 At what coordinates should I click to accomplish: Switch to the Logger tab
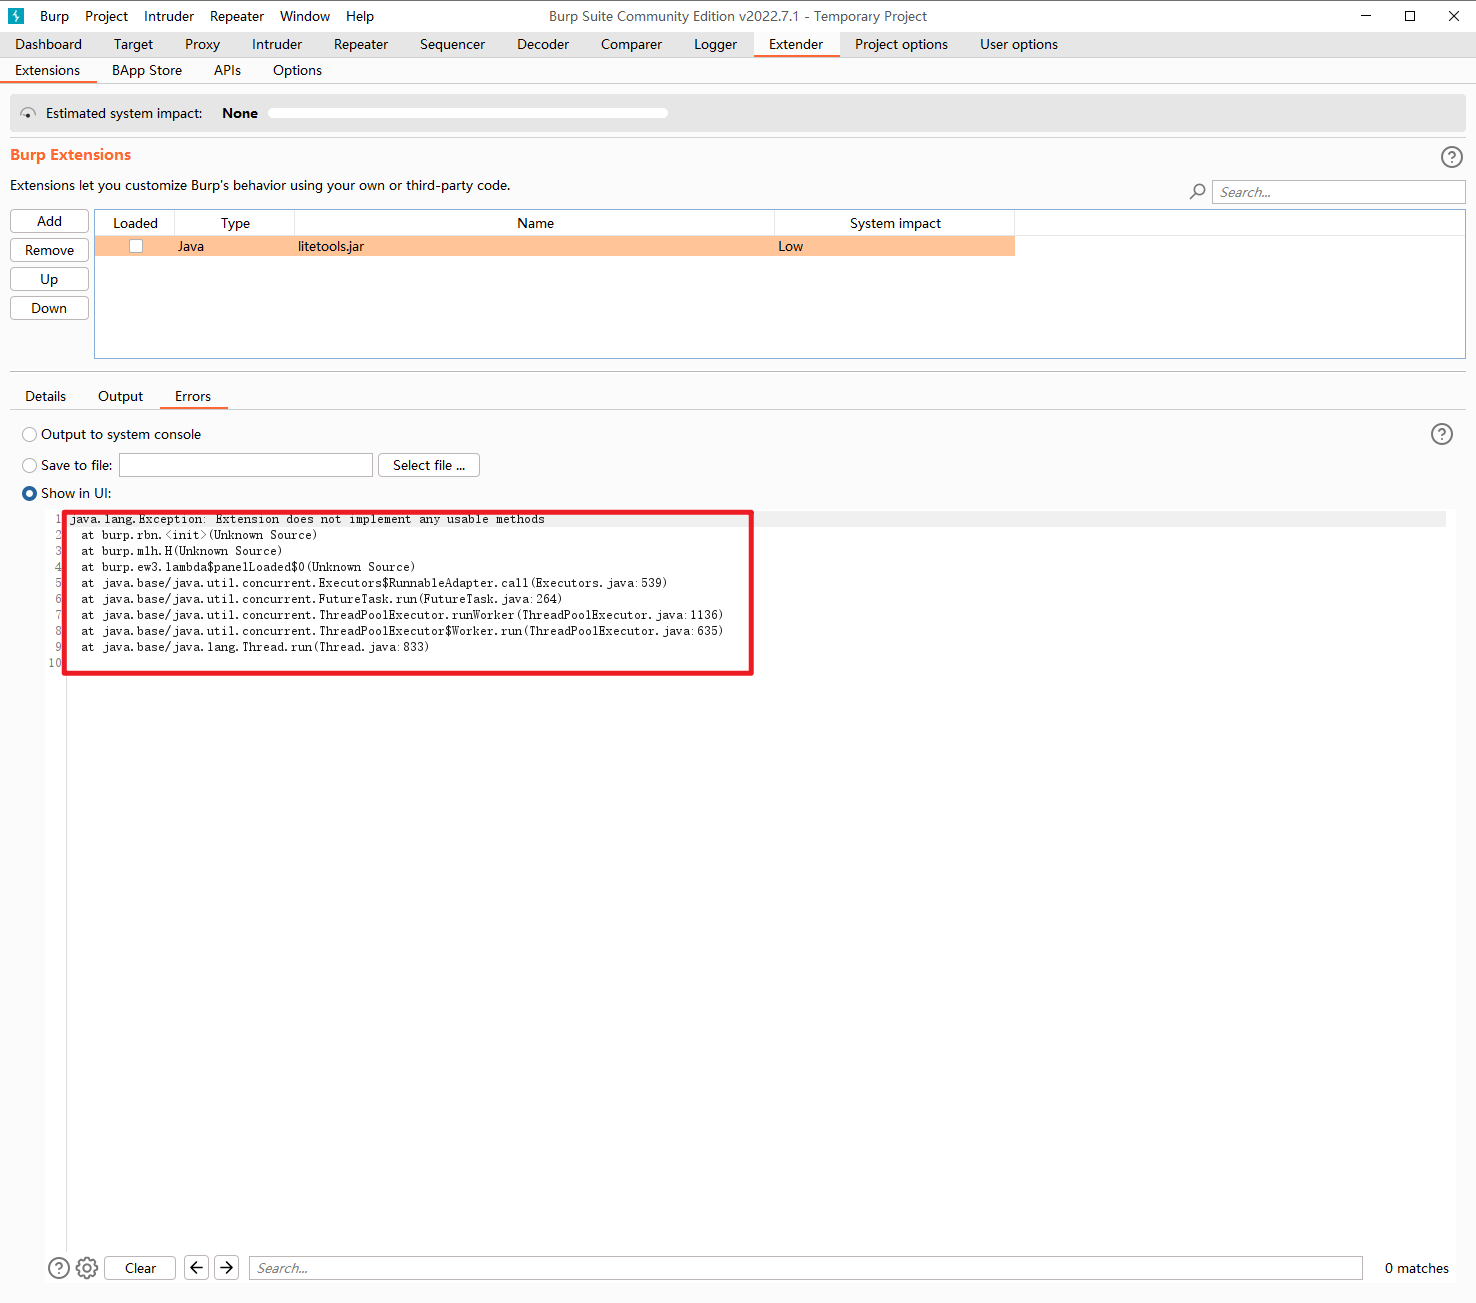coord(715,44)
